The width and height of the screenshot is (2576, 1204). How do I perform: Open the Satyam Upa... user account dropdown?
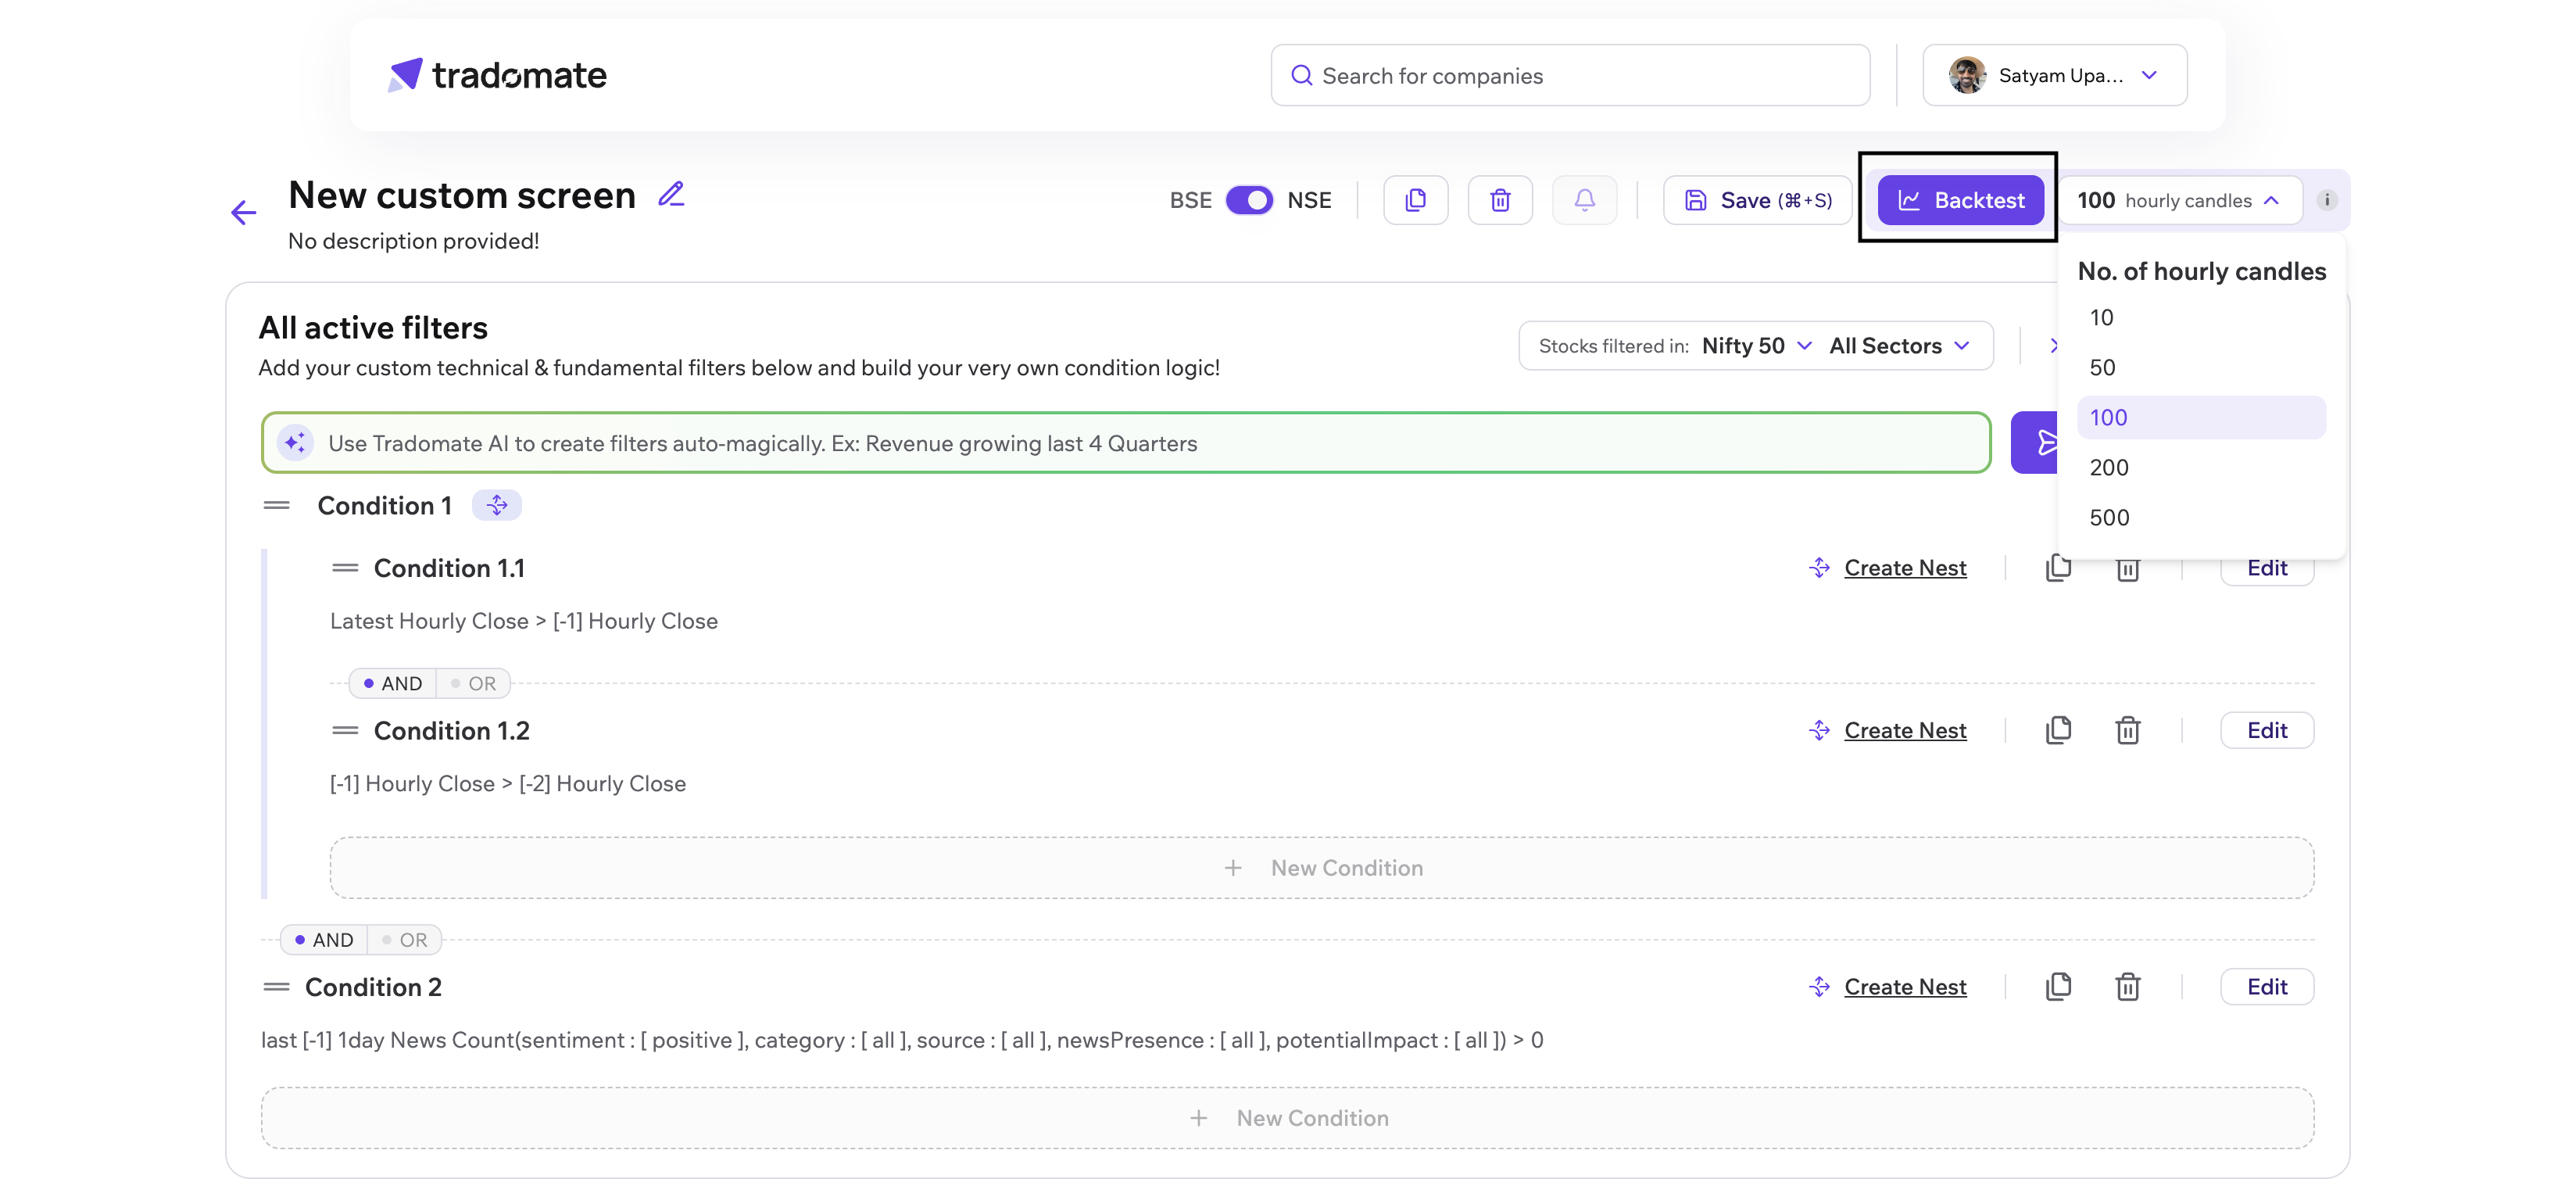[2054, 75]
